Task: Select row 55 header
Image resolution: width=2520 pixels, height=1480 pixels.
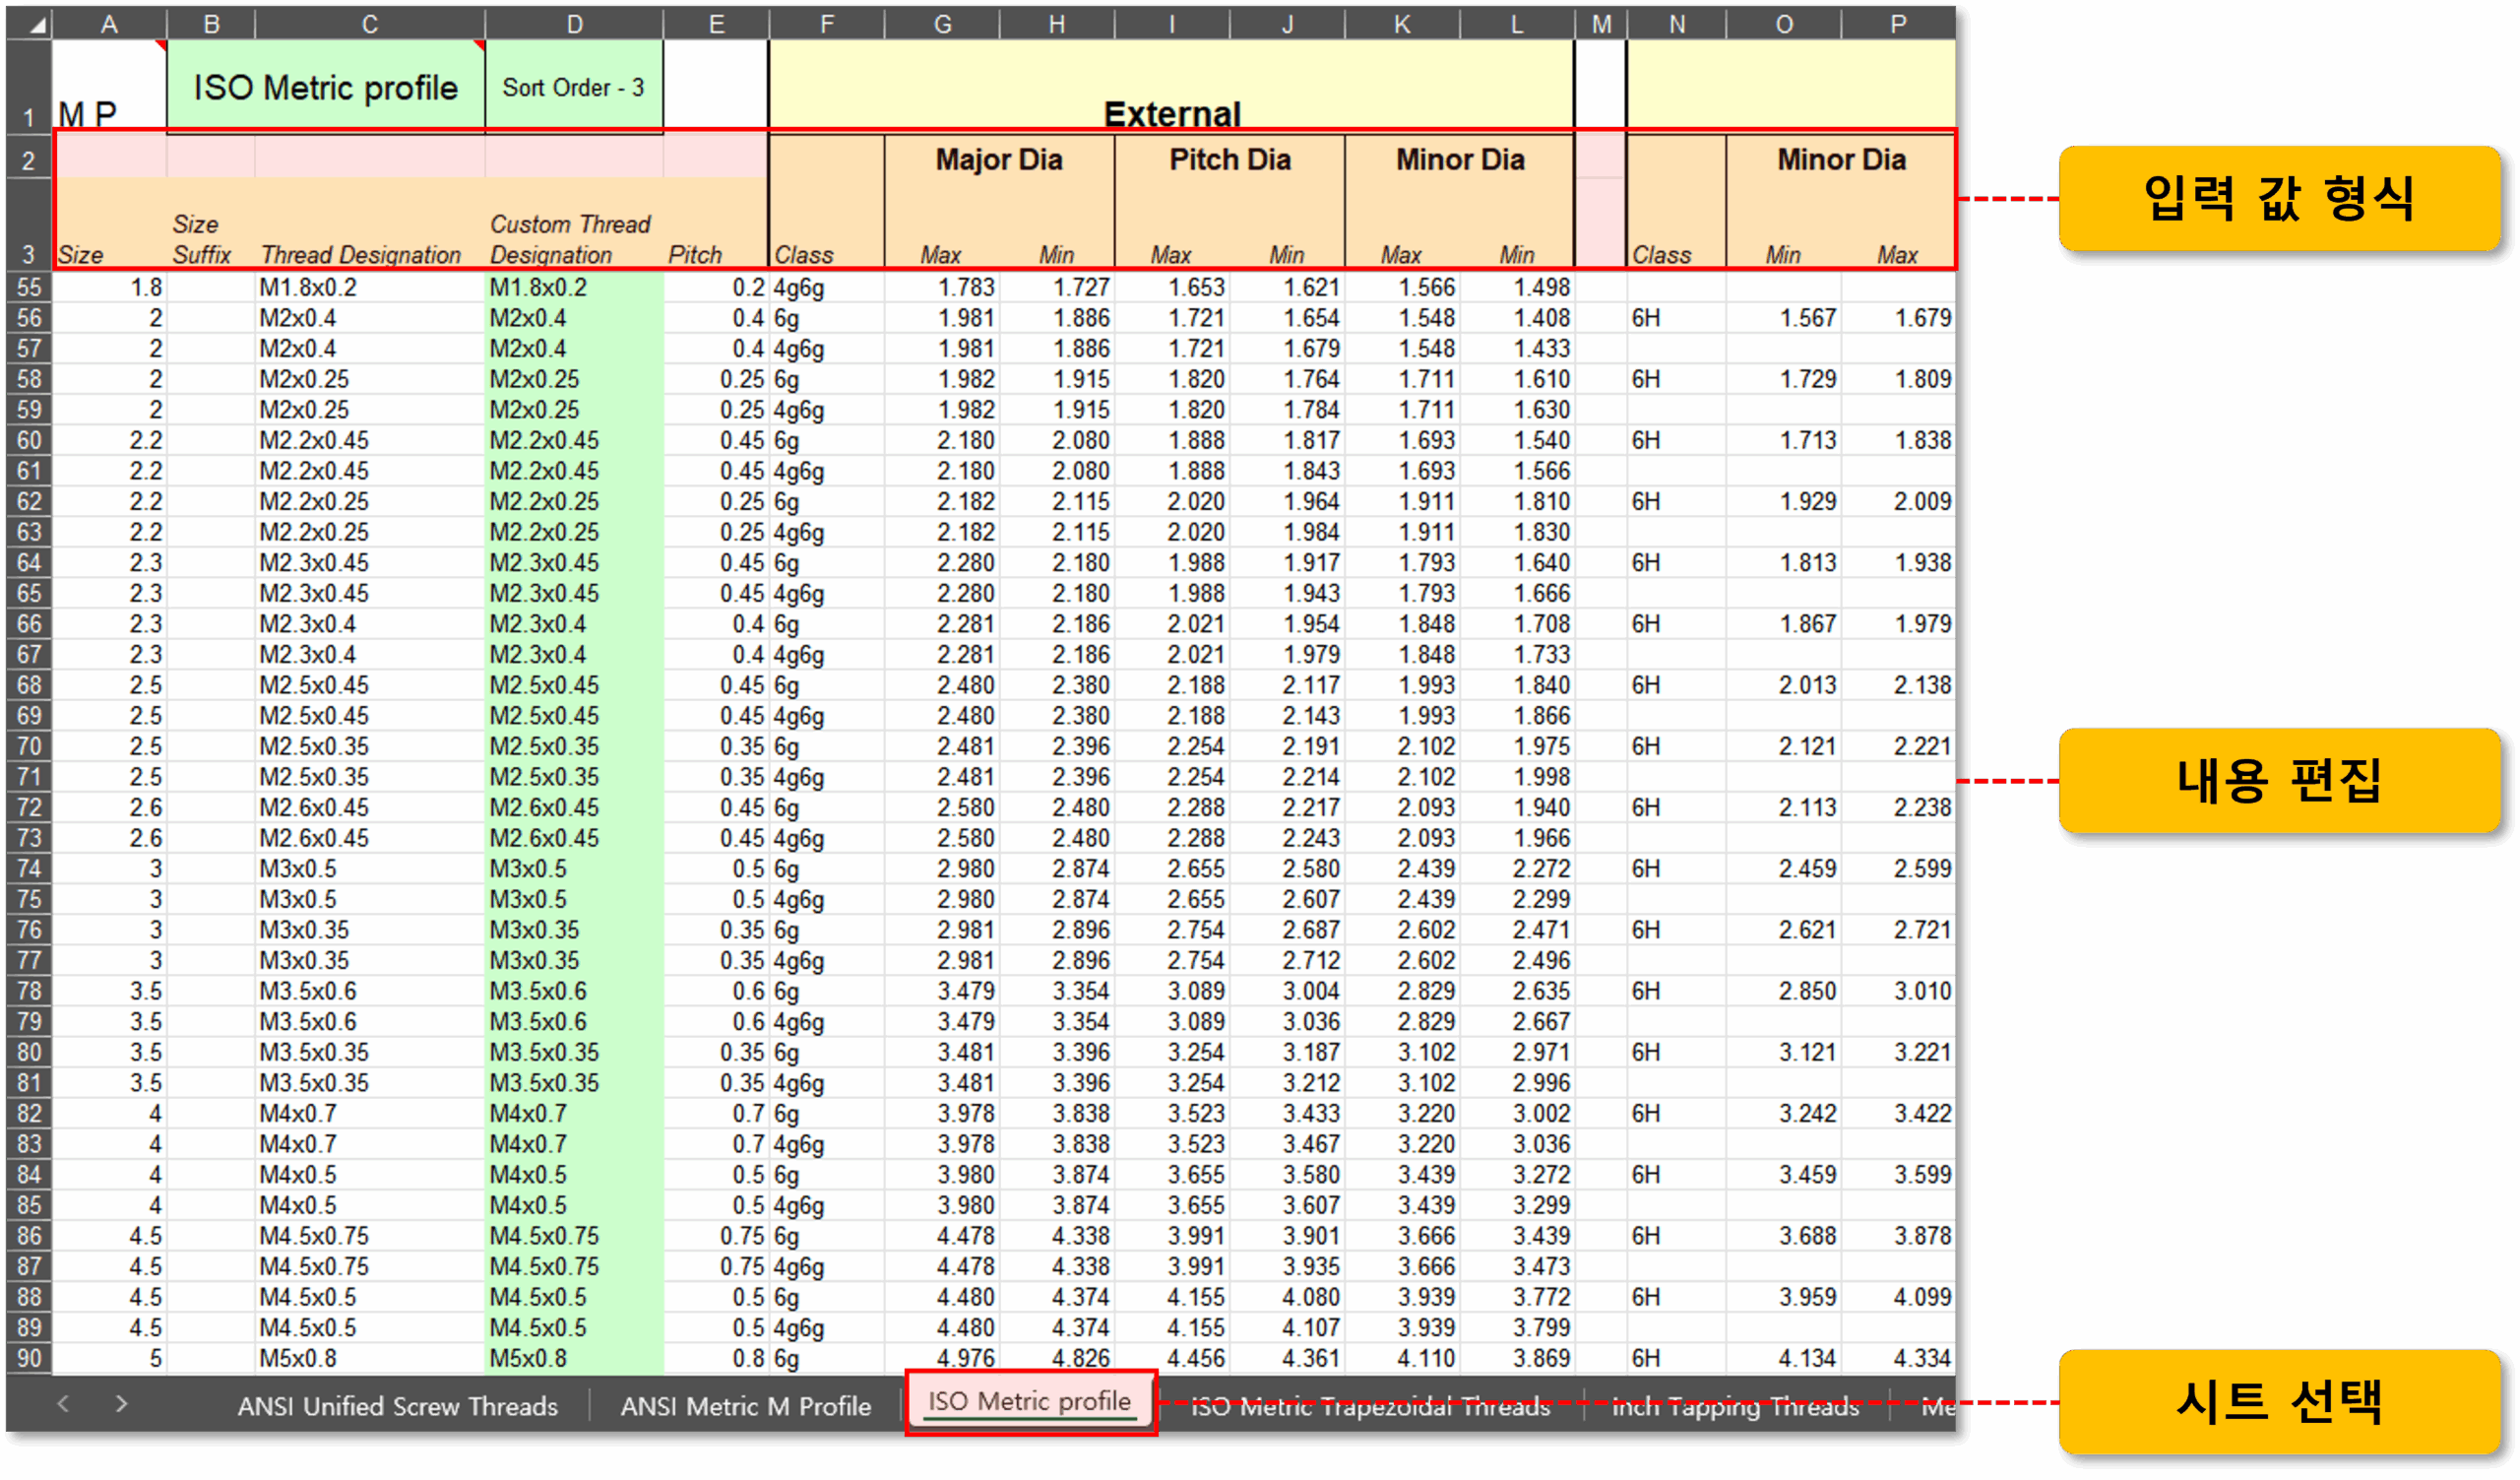Action: [30, 287]
